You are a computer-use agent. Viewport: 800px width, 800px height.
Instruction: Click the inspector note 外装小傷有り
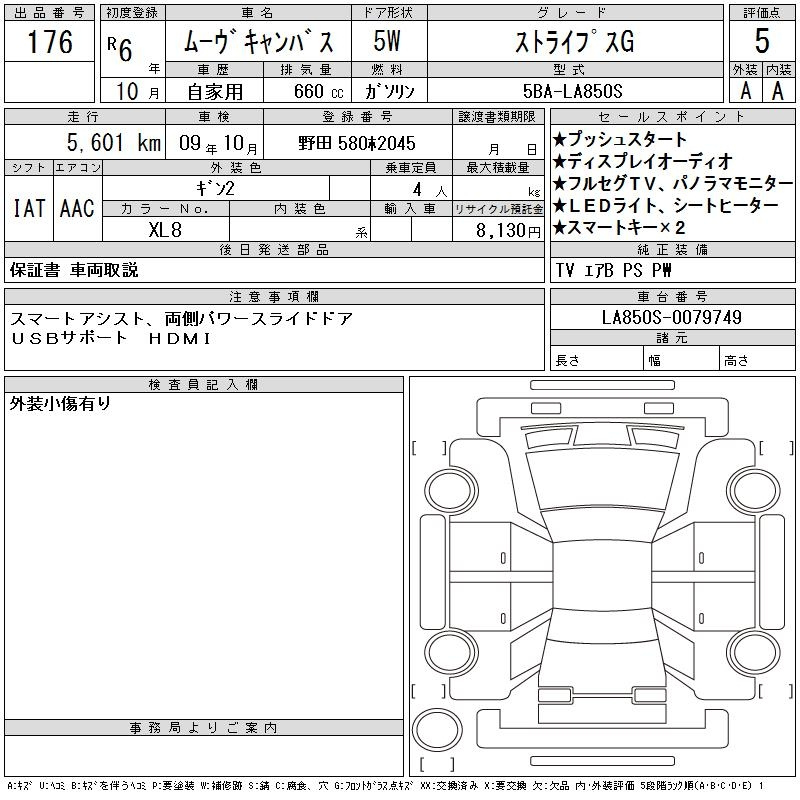click(x=60, y=404)
